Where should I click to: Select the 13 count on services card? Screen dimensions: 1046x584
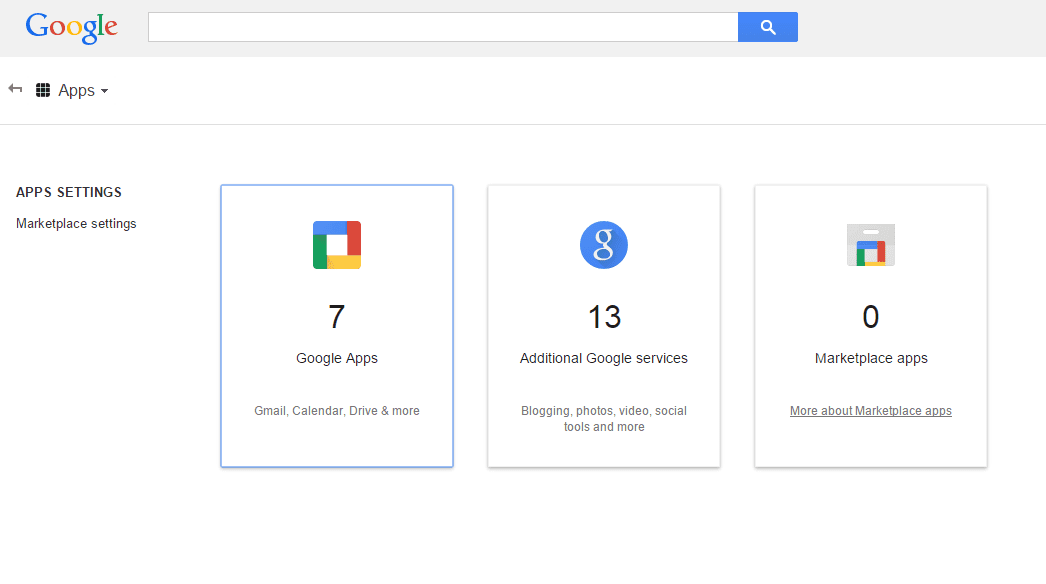click(604, 316)
